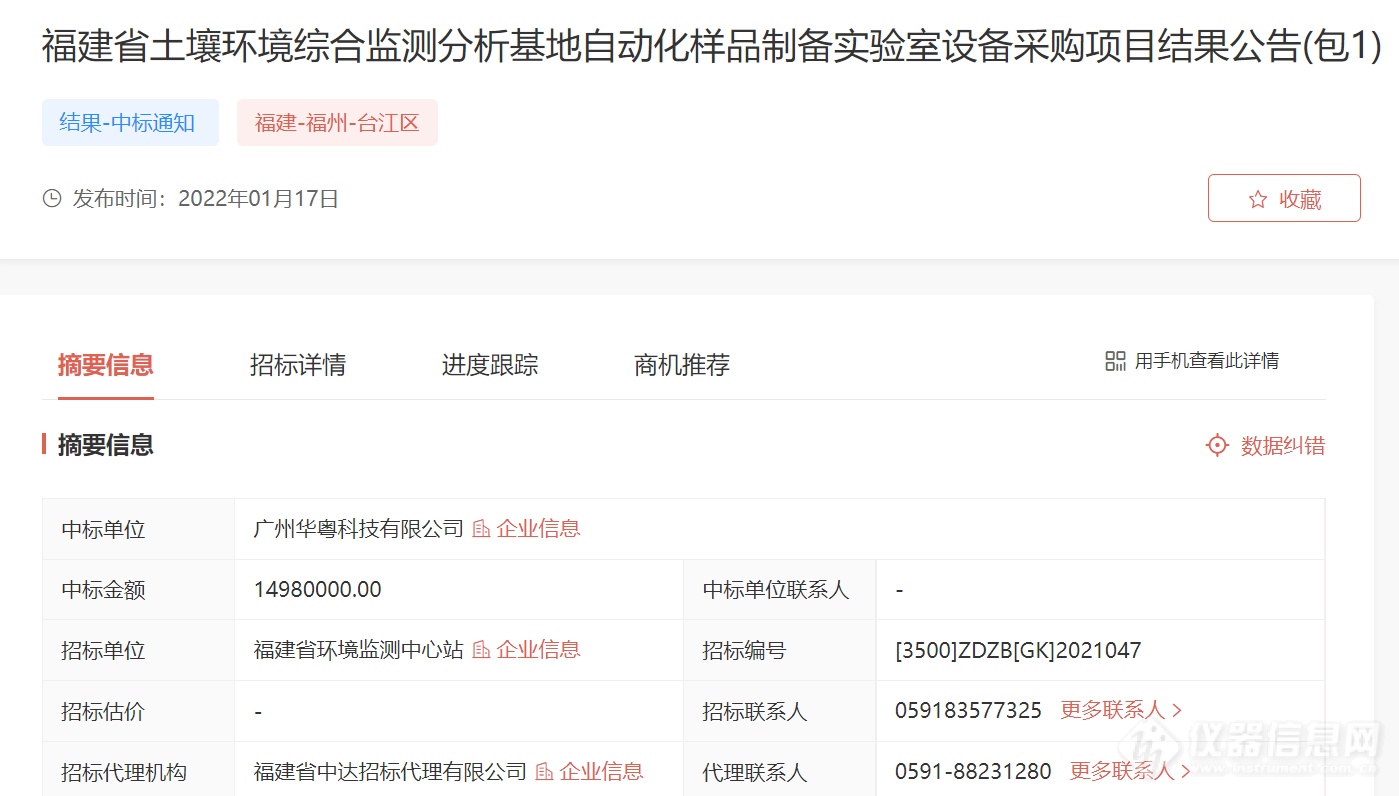The height and width of the screenshot is (796, 1399).
Task: Click the clock icon next to 发布时间
Action: coord(52,198)
